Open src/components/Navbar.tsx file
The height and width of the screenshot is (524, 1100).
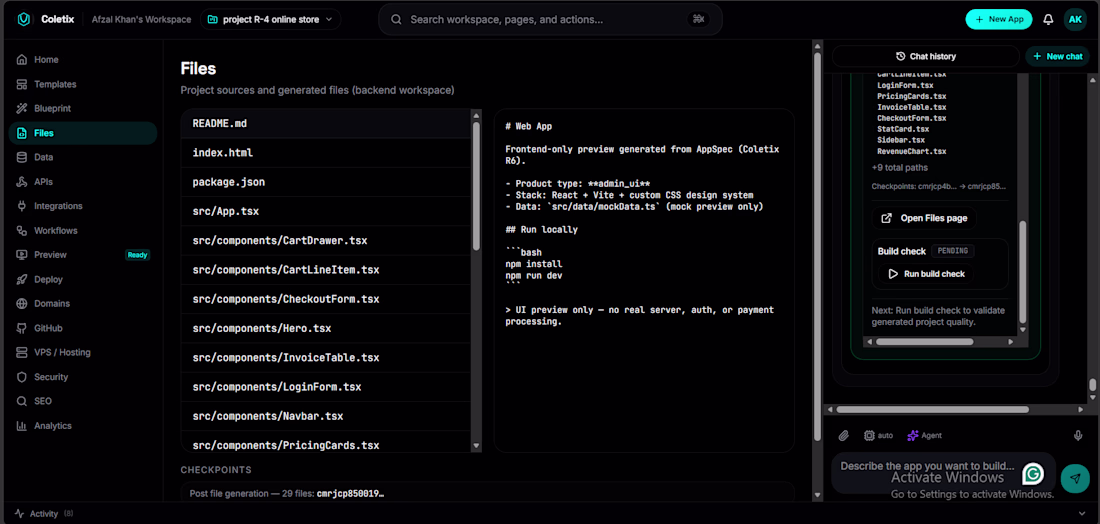(x=326, y=417)
